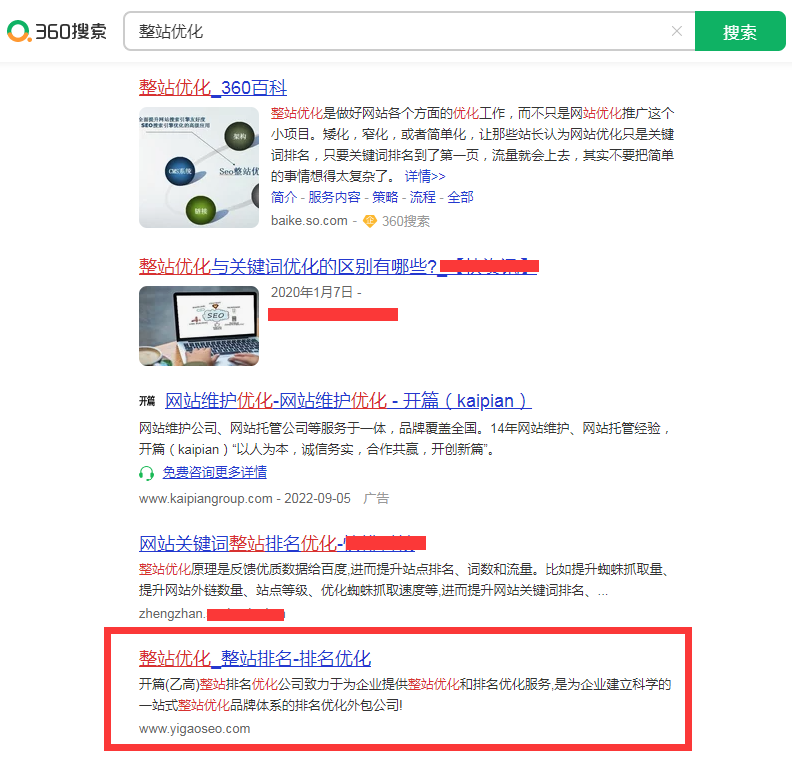Click the 详情>> link
The width and height of the screenshot is (792, 757).
coord(425,176)
